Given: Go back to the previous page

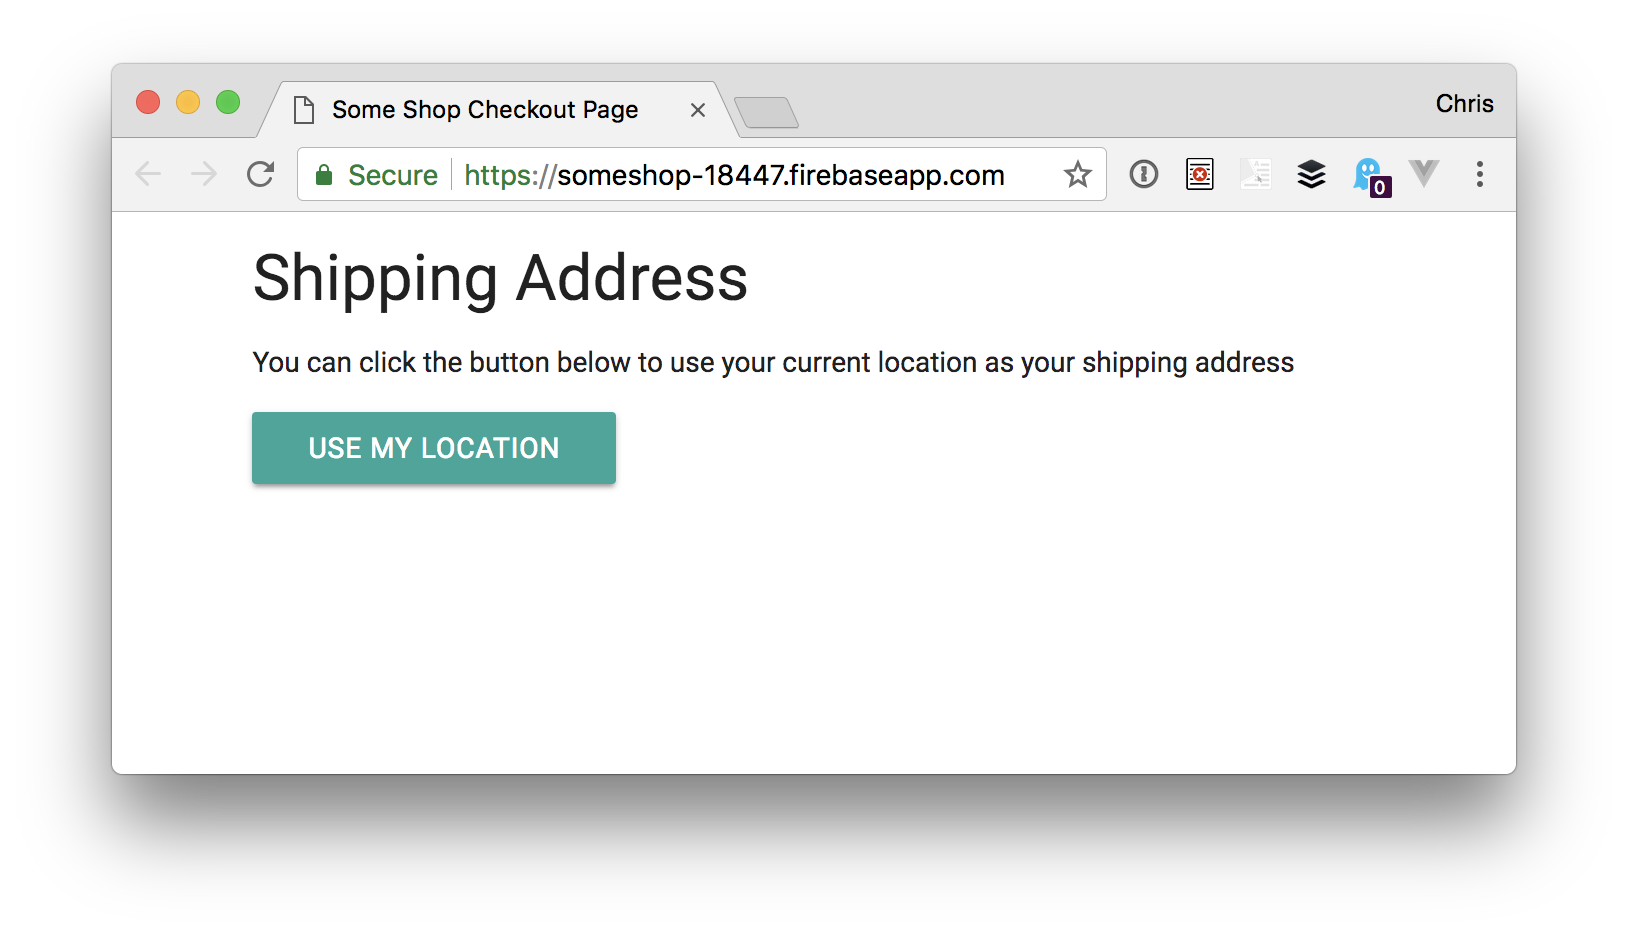Looking at the screenshot, I should pyautogui.click(x=148, y=175).
